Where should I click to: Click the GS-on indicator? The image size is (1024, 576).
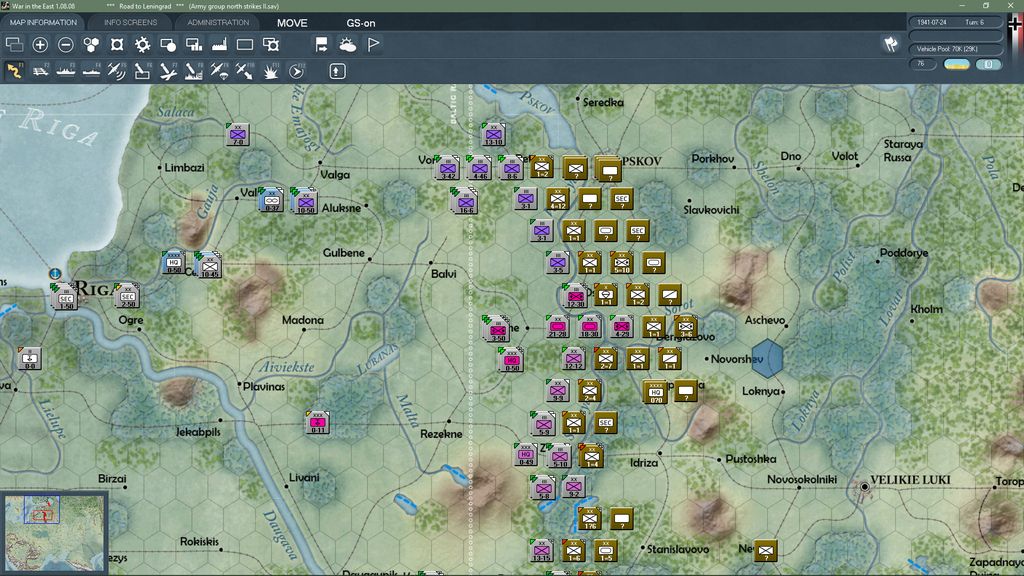[x=360, y=23]
